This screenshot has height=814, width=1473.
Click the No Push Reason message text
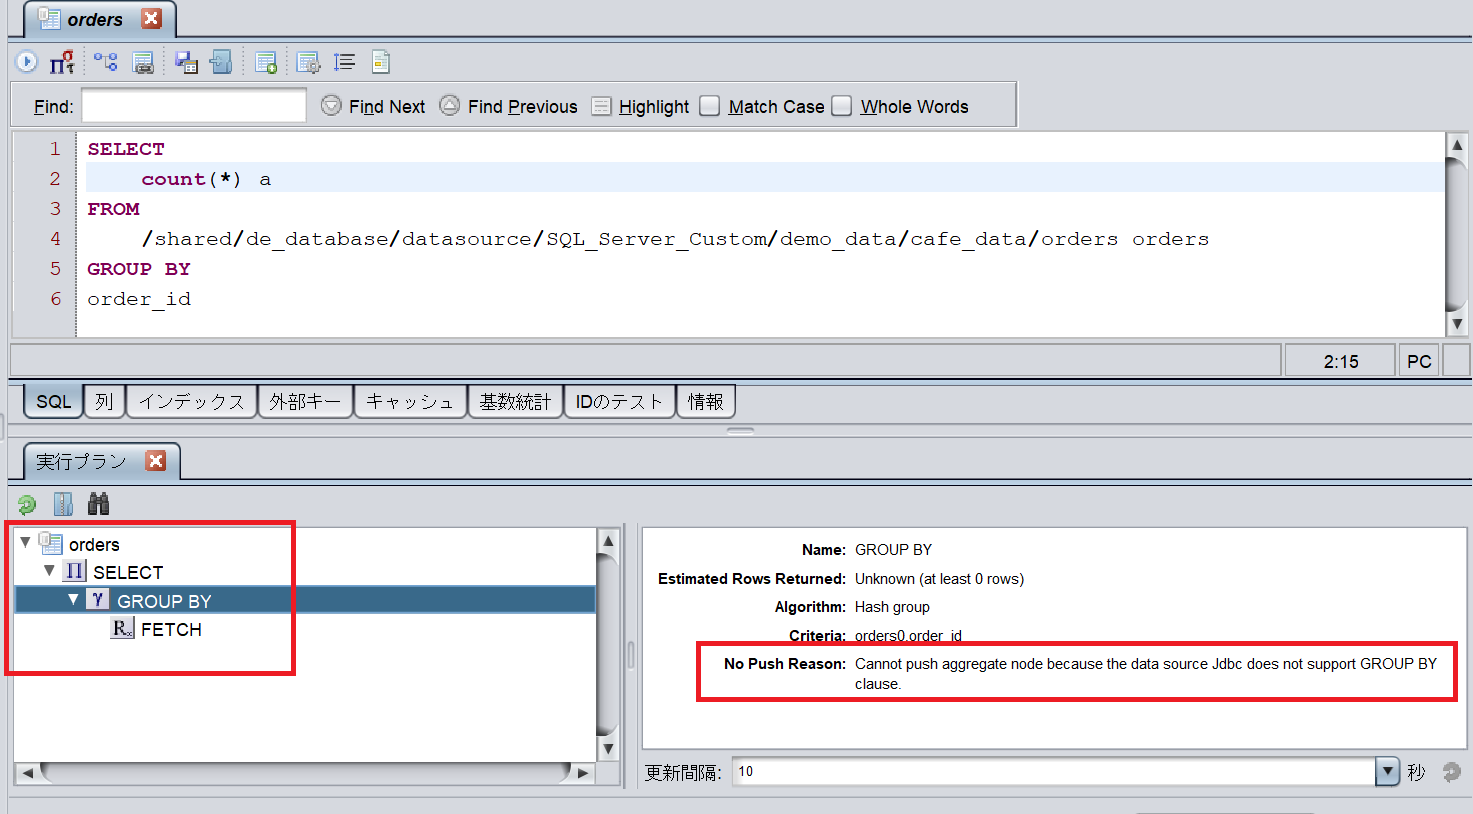click(x=1146, y=673)
